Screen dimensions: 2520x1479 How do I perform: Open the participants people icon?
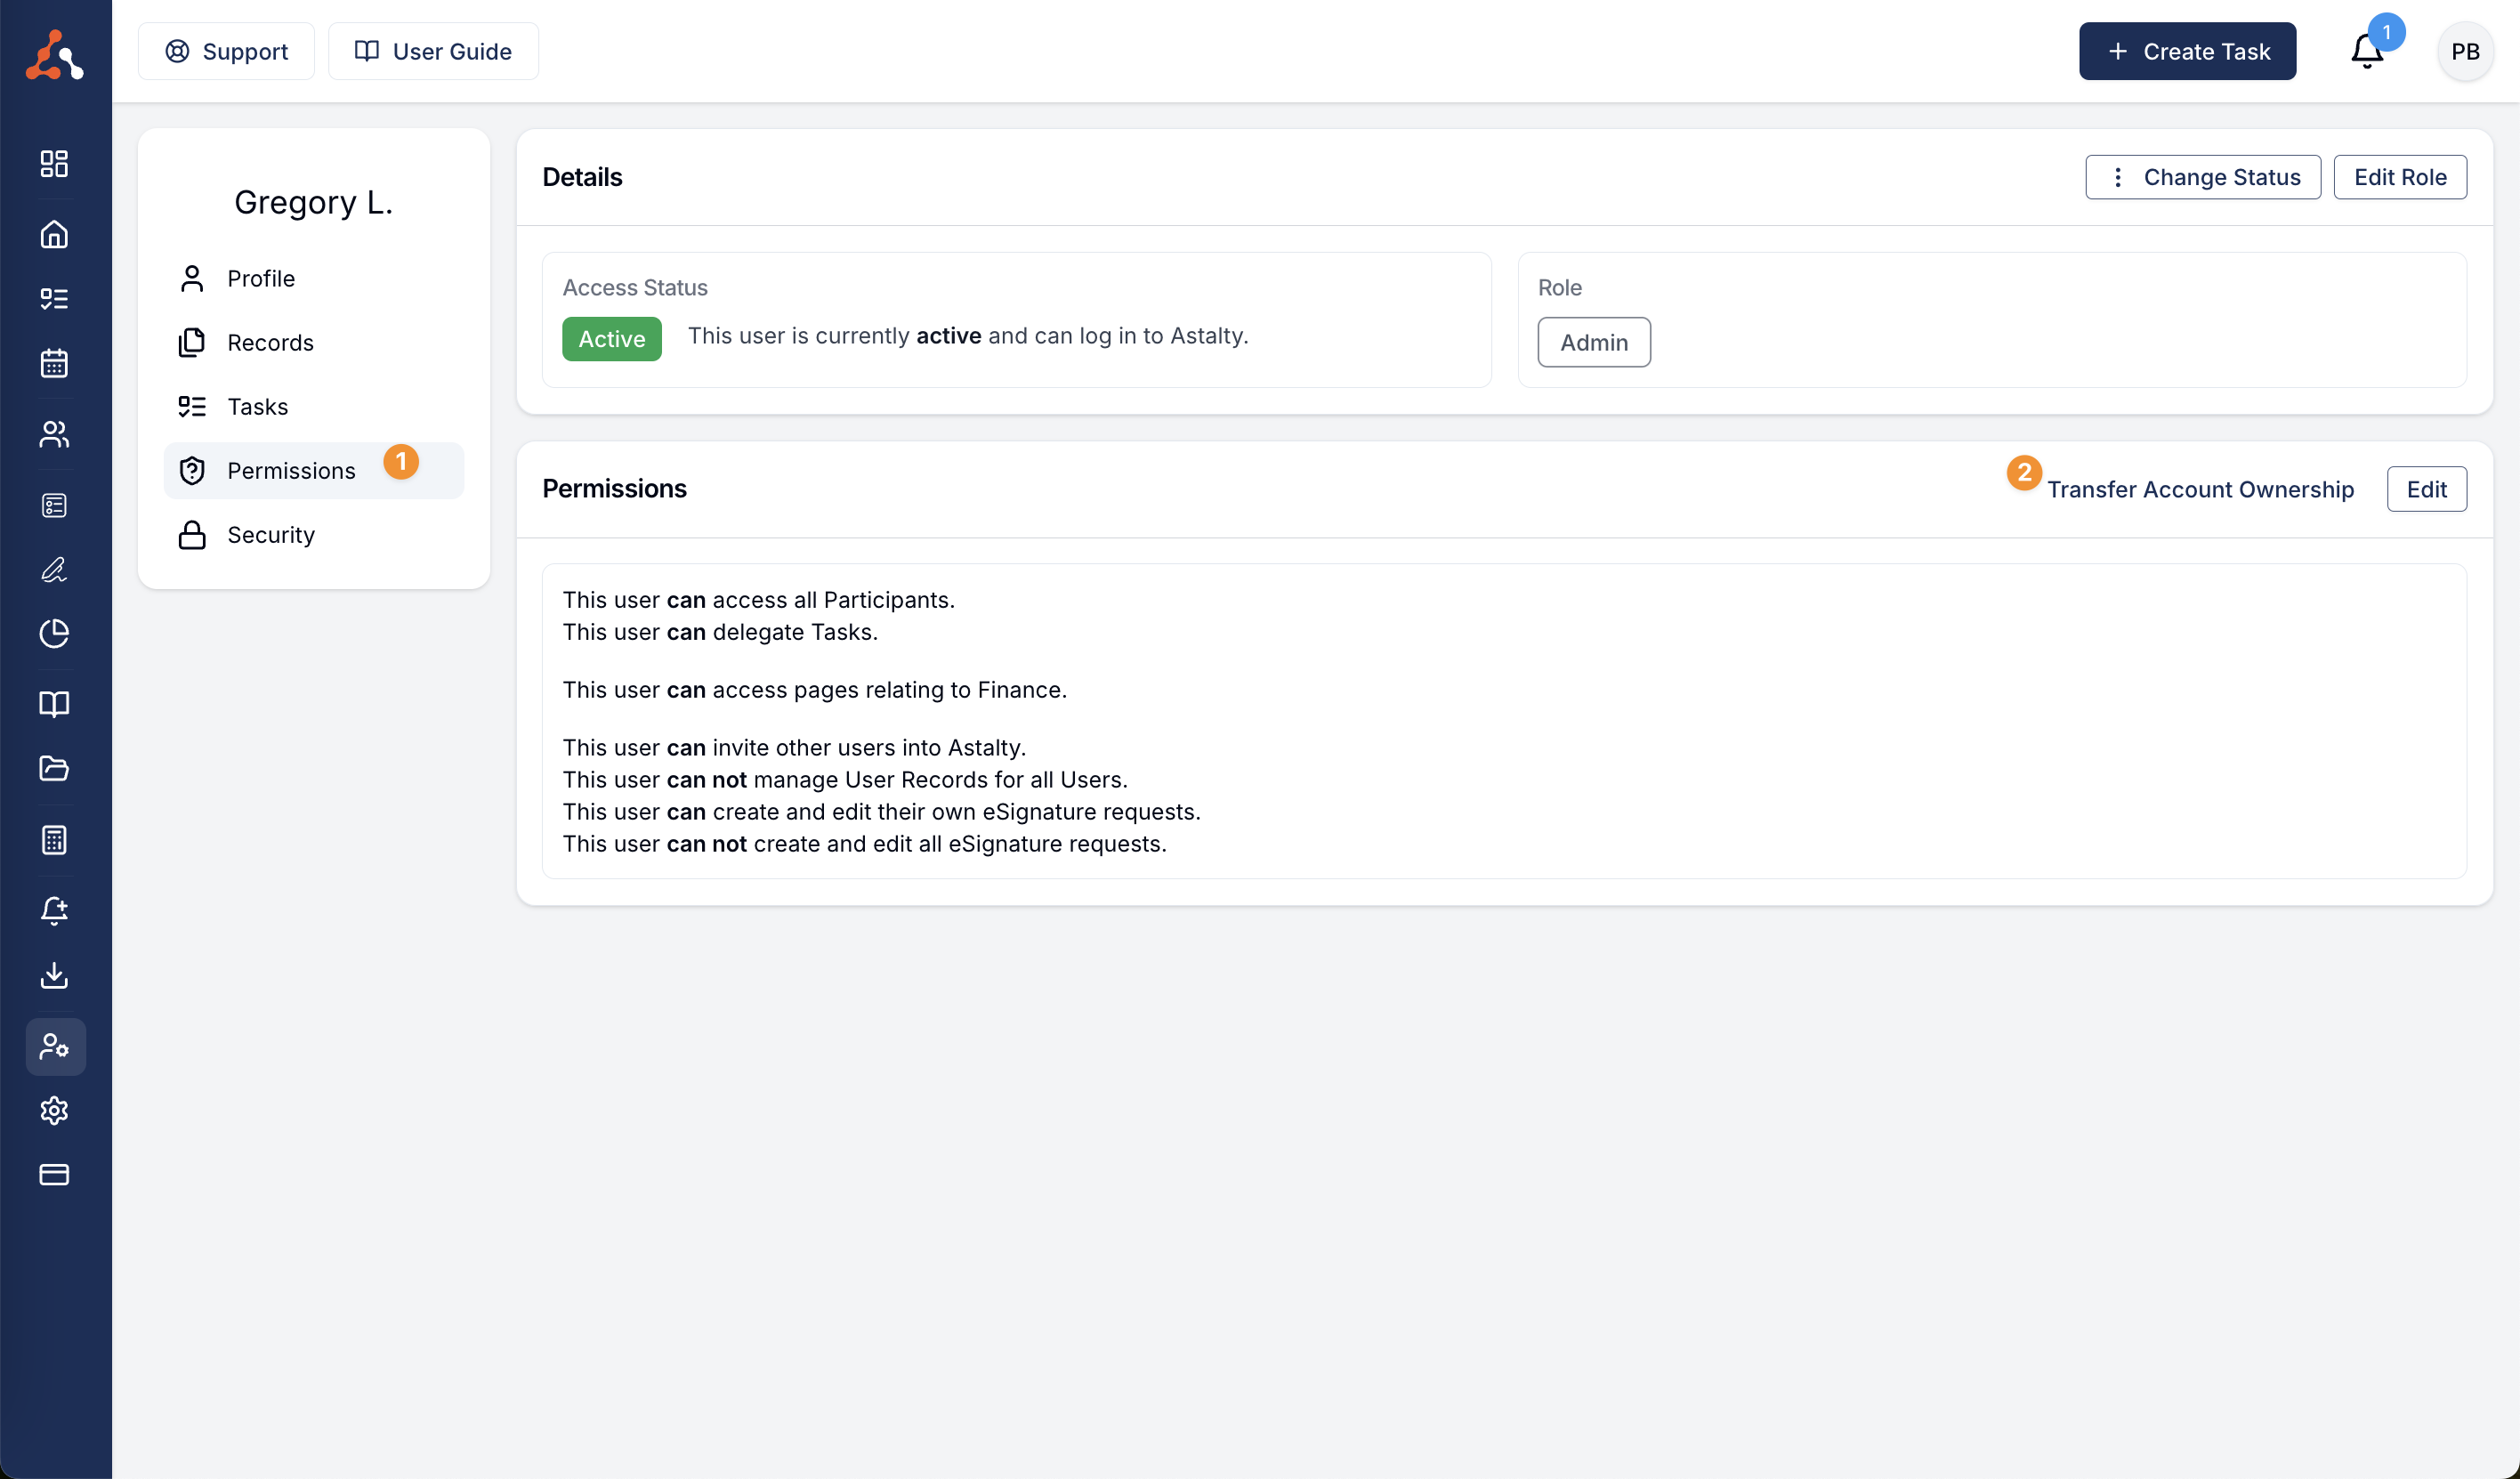[54, 434]
